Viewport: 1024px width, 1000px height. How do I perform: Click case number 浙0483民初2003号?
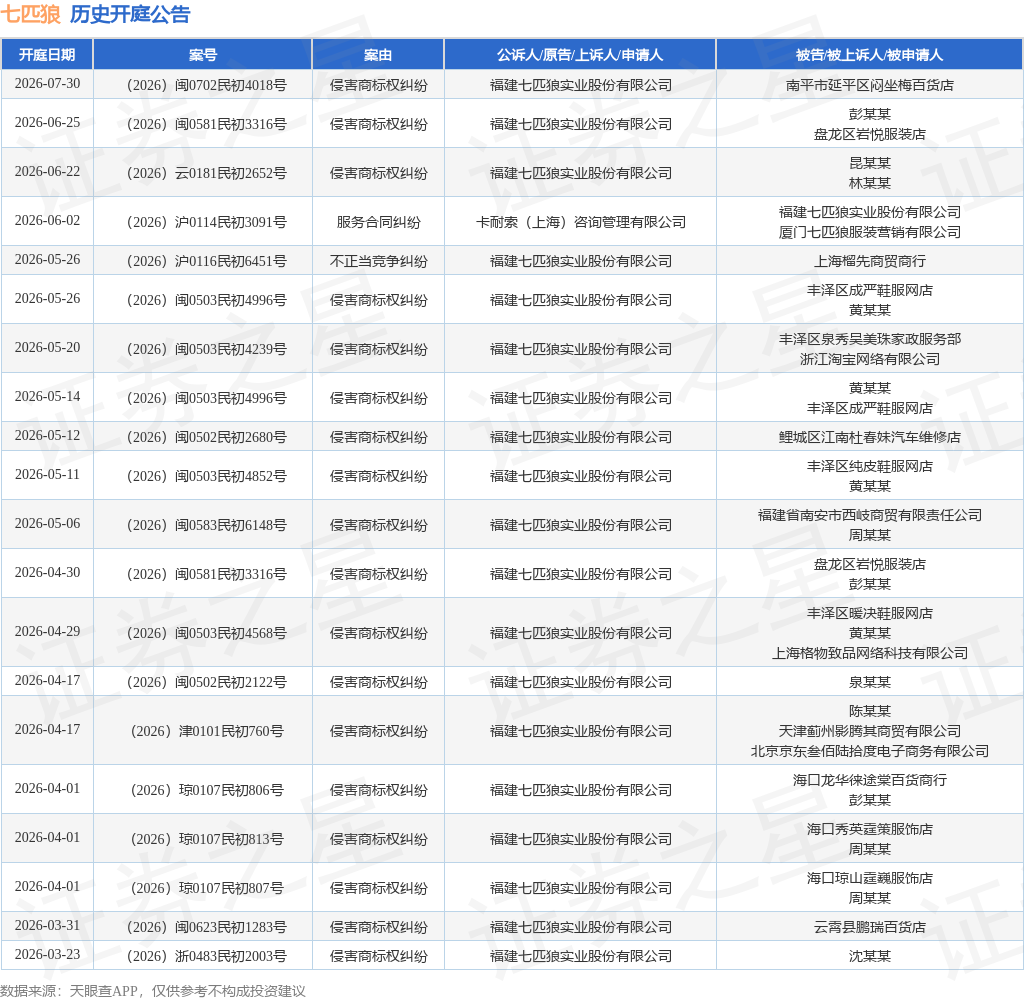pos(206,956)
